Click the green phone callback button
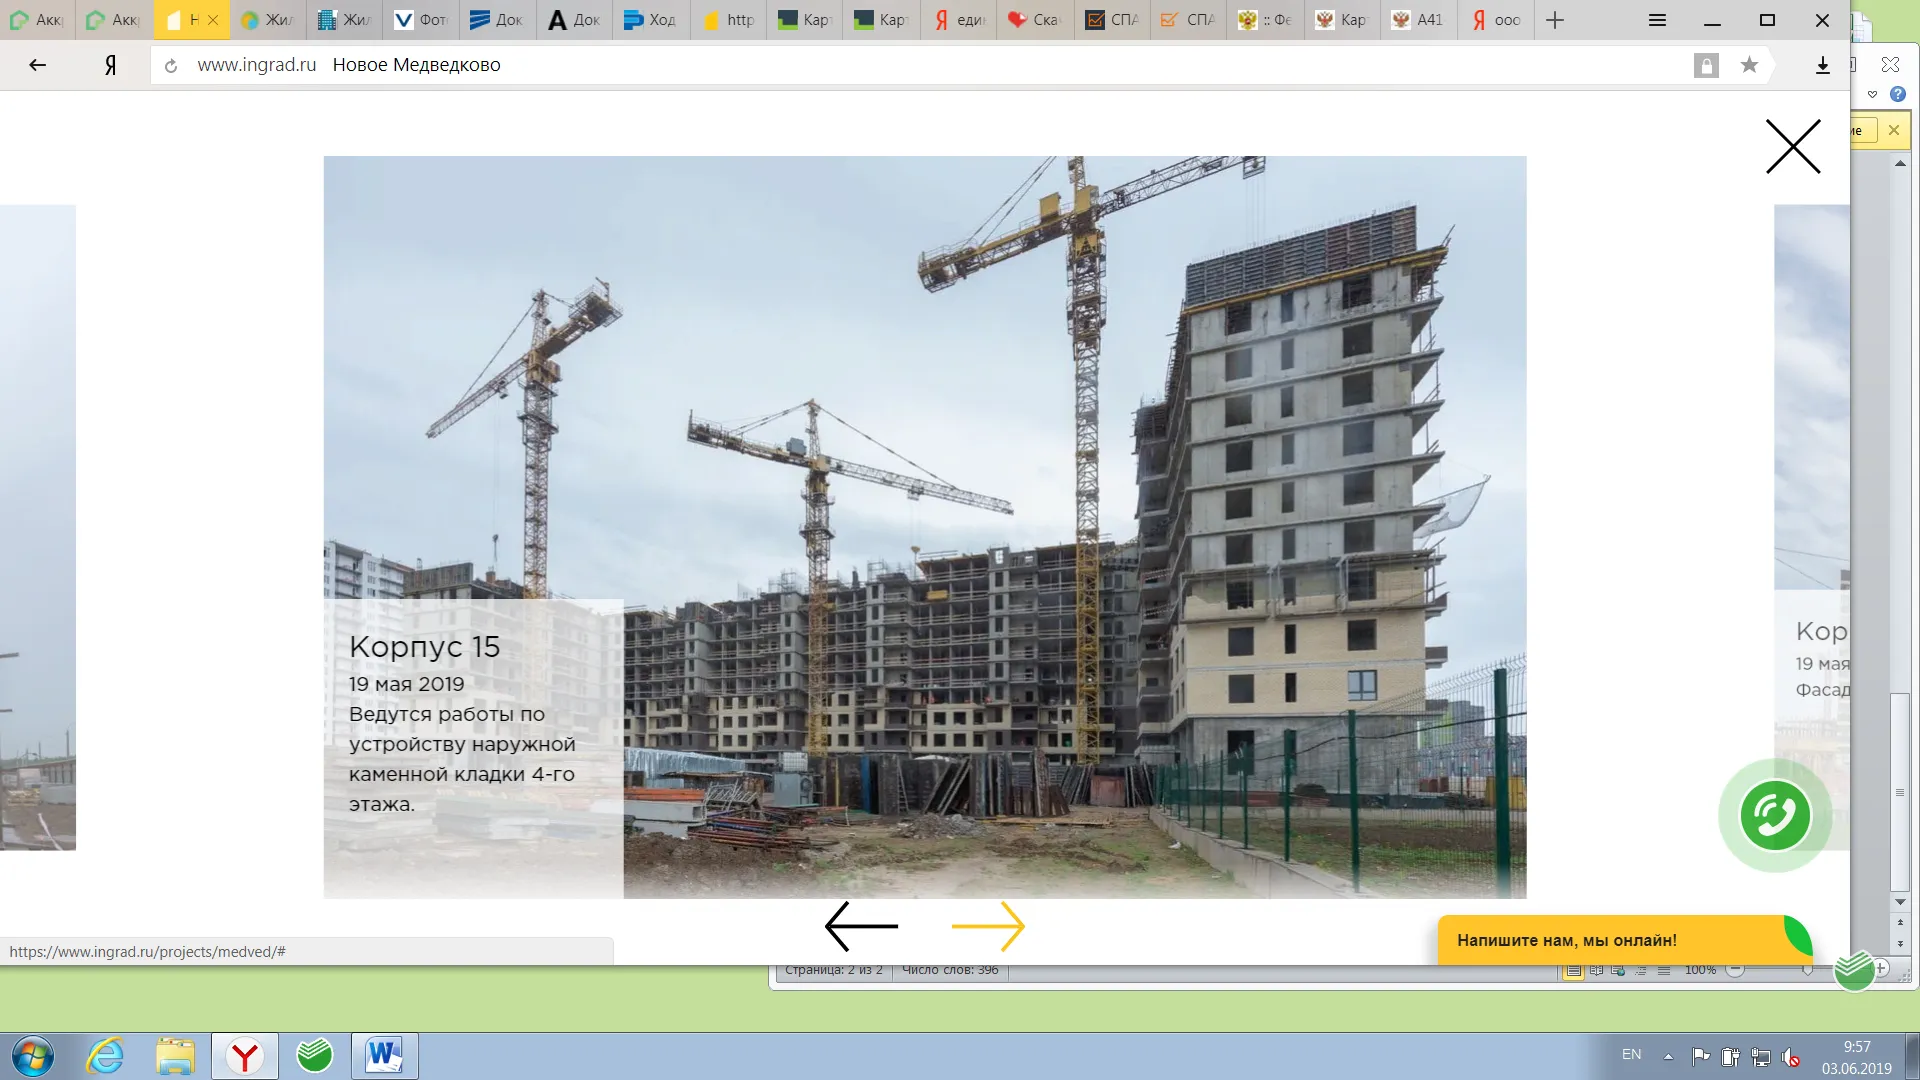Viewport: 1920px width, 1080px height. click(1775, 815)
